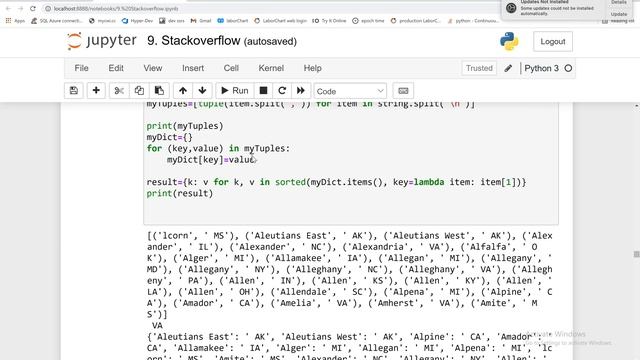This screenshot has width=640, height=360.
Task: Interrupt the kernel with the stop icon
Action: pos(264,91)
